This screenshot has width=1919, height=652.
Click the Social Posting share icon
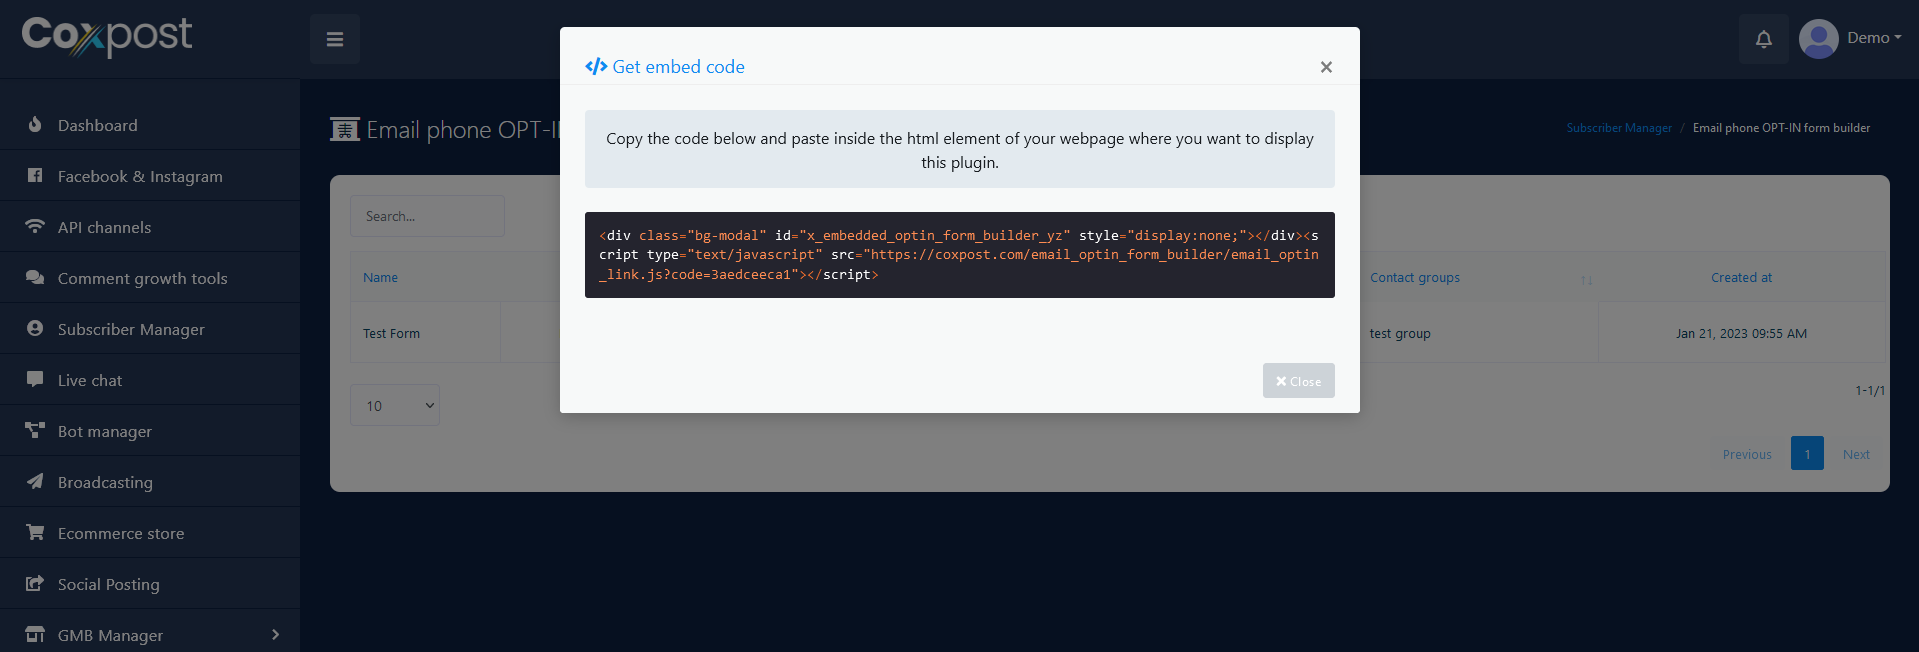click(35, 584)
